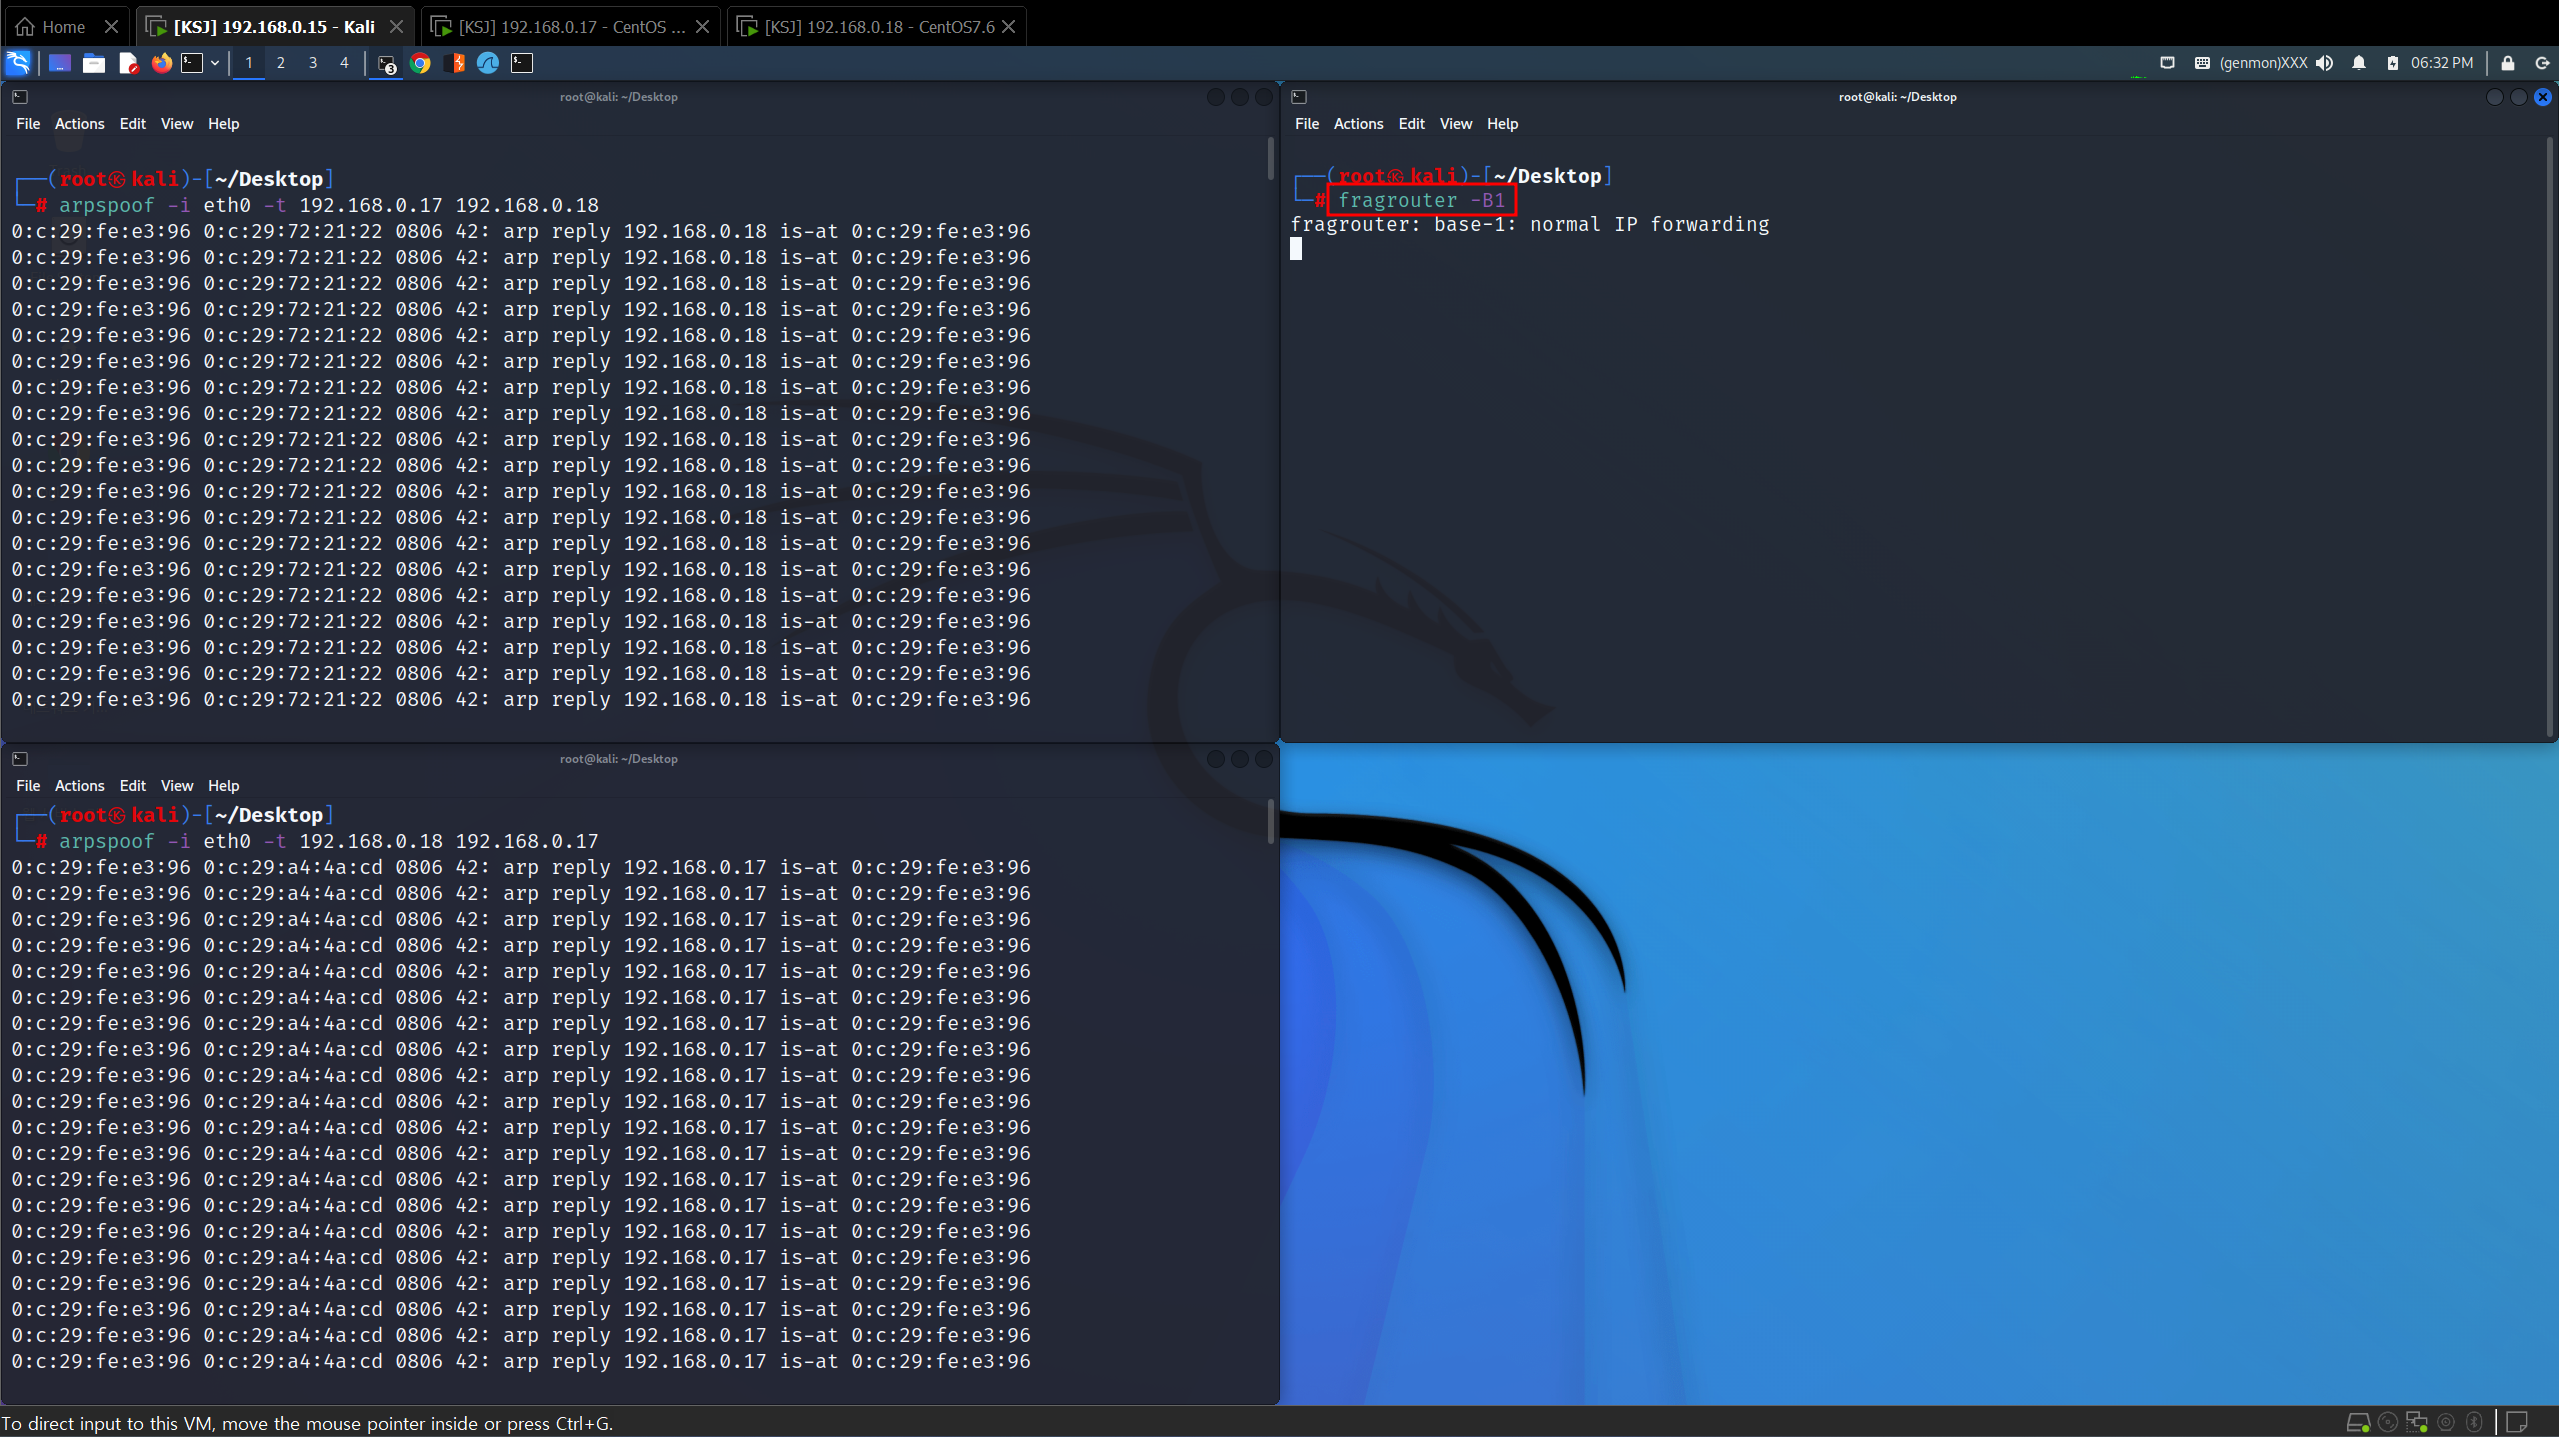
Task: Open the Kali applications menu icon
Action: pyautogui.click(x=18, y=63)
